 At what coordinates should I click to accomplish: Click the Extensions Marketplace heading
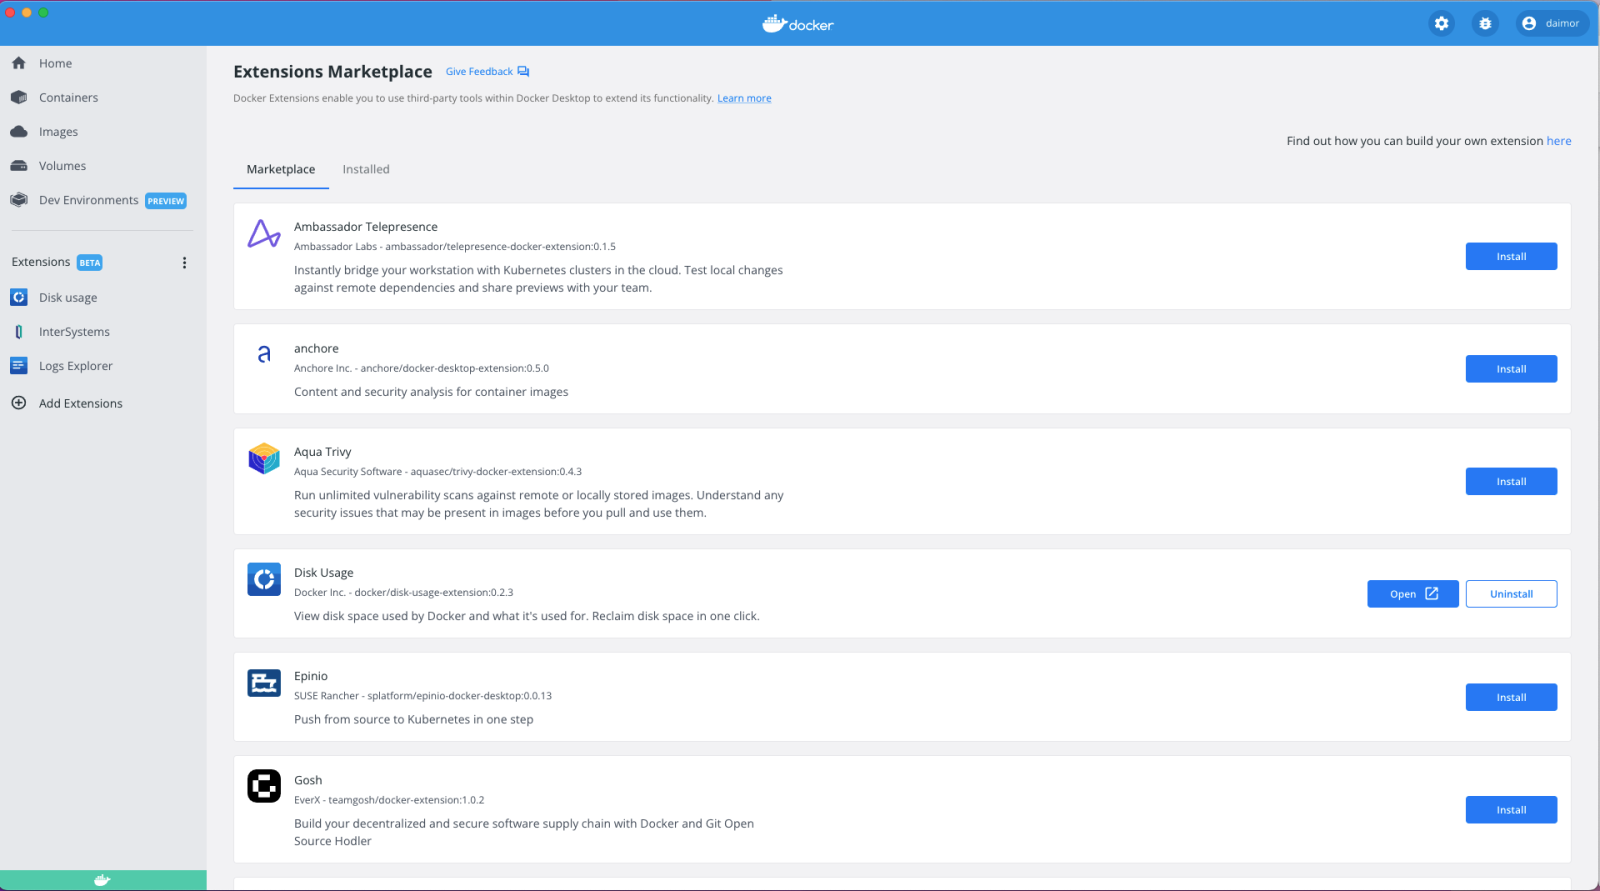pos(333,72)
